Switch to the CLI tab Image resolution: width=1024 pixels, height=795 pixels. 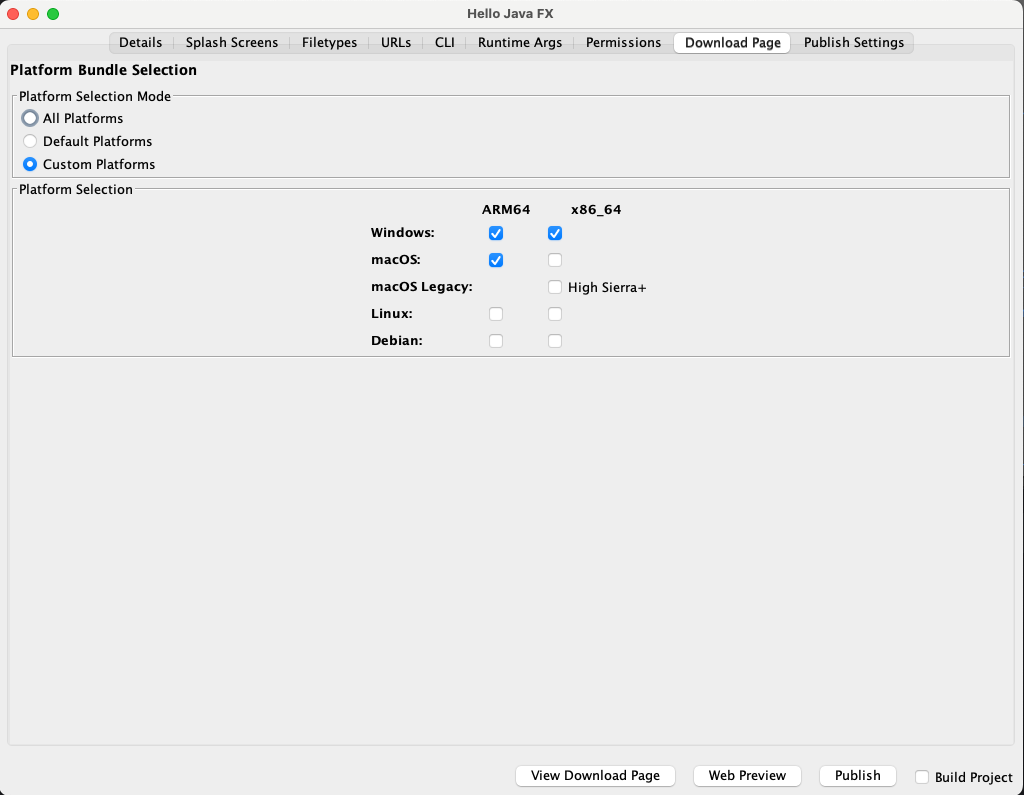click(444, 42)
